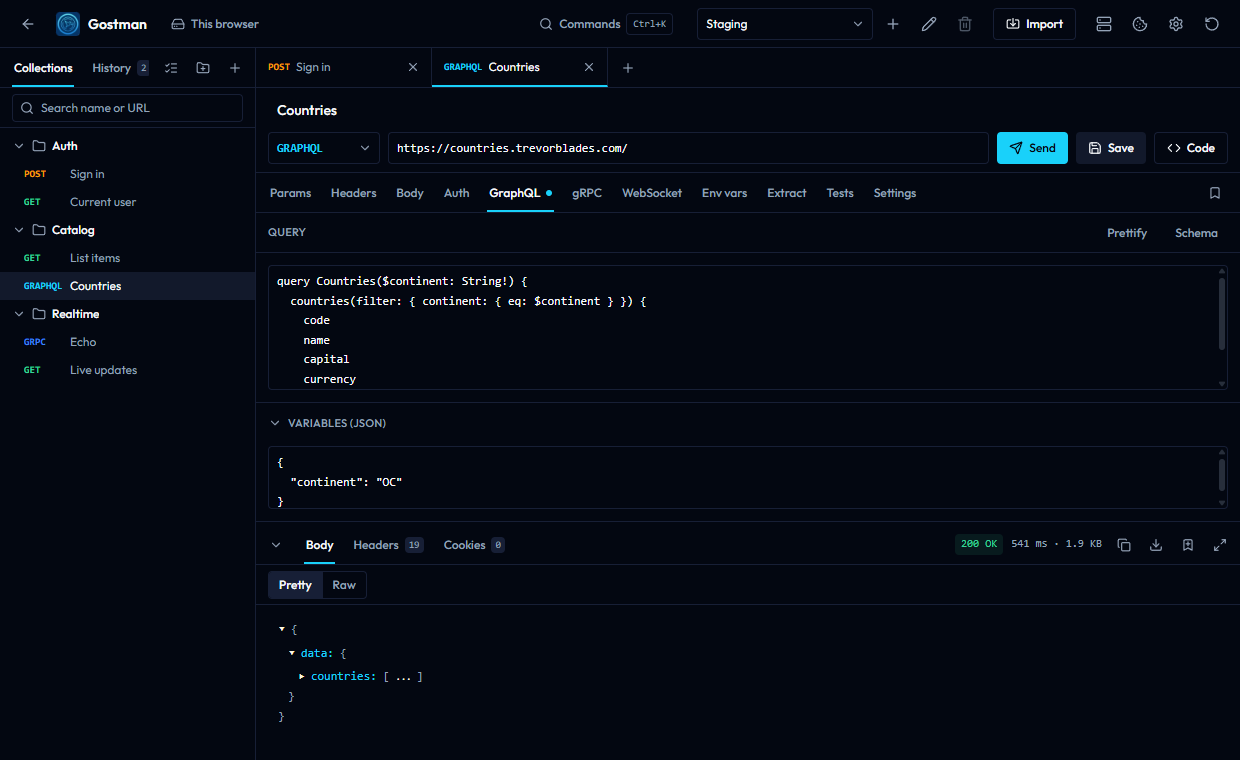Switch to the gRPC tab
1240x760 pixels.
pyautogui.click(x=587, y=193)
